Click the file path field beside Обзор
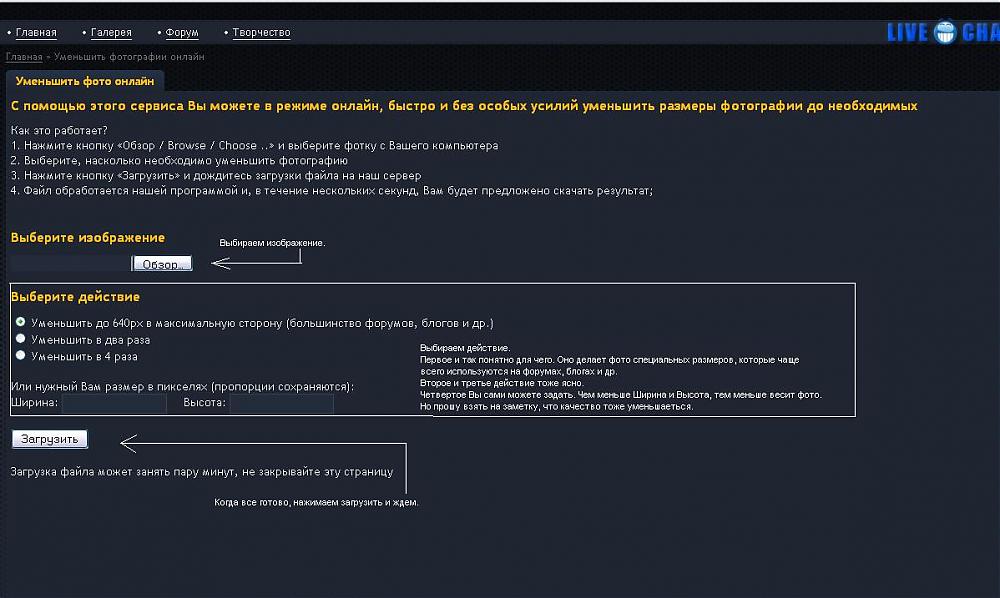1000x598 pixels. click(x=70, y=264)
